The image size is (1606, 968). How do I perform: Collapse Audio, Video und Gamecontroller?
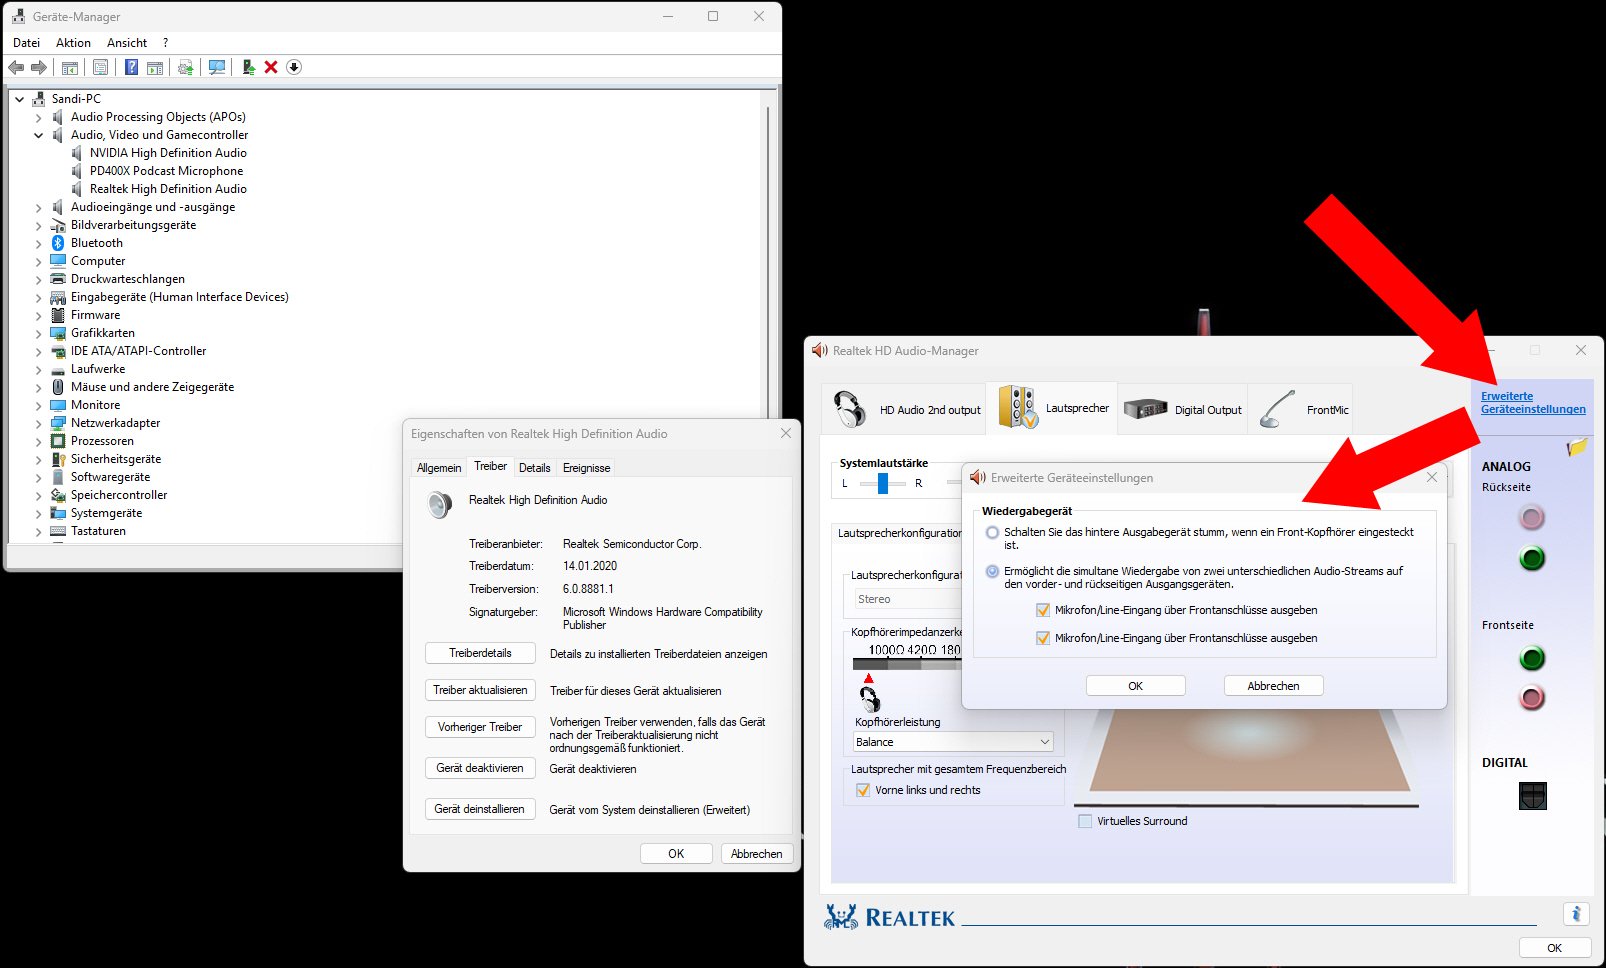[39, 134]
